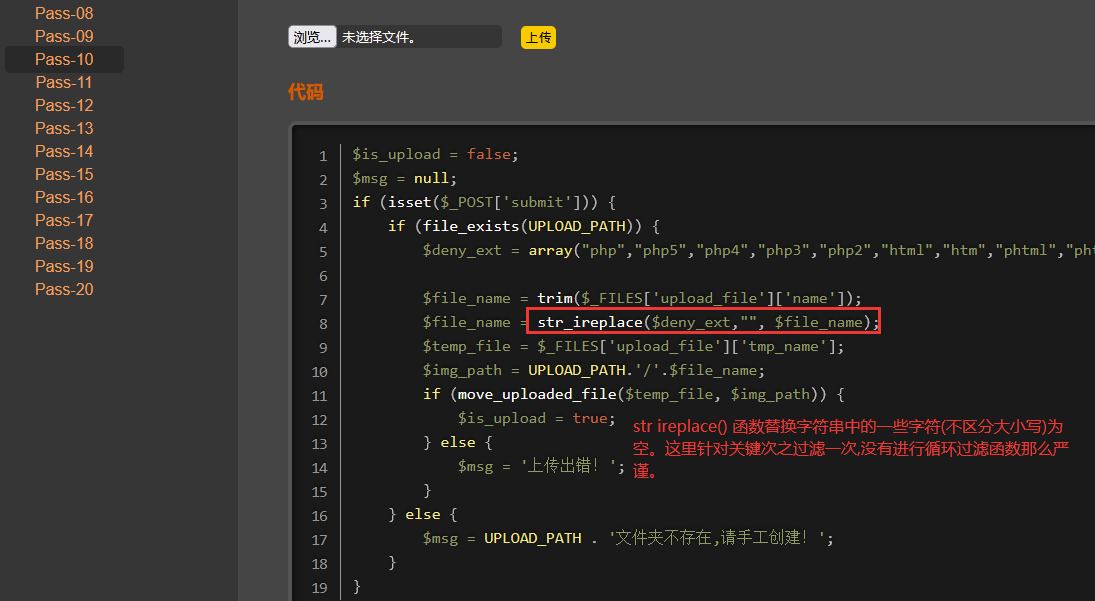Click code line 2 $msg = null
This screenshot has width=1095, height=601.
404,179
